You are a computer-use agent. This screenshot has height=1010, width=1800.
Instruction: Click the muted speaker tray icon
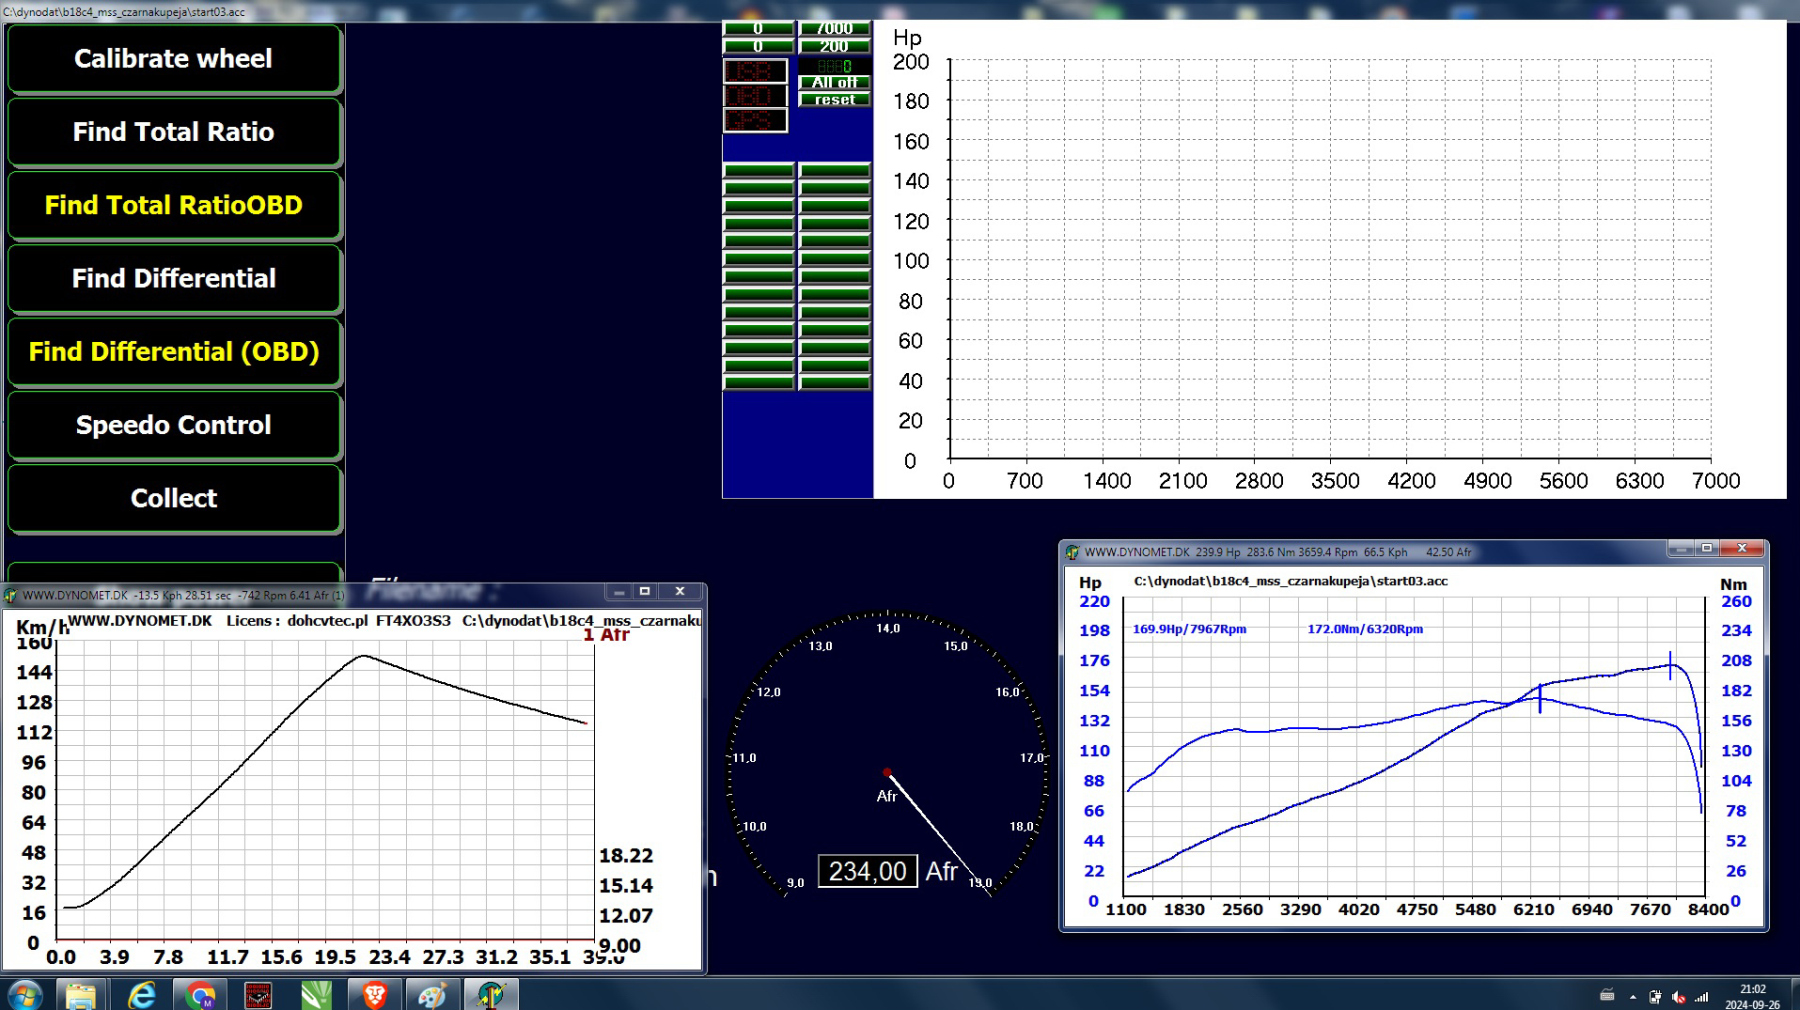pyautogui.click(x=1679, y=997)
